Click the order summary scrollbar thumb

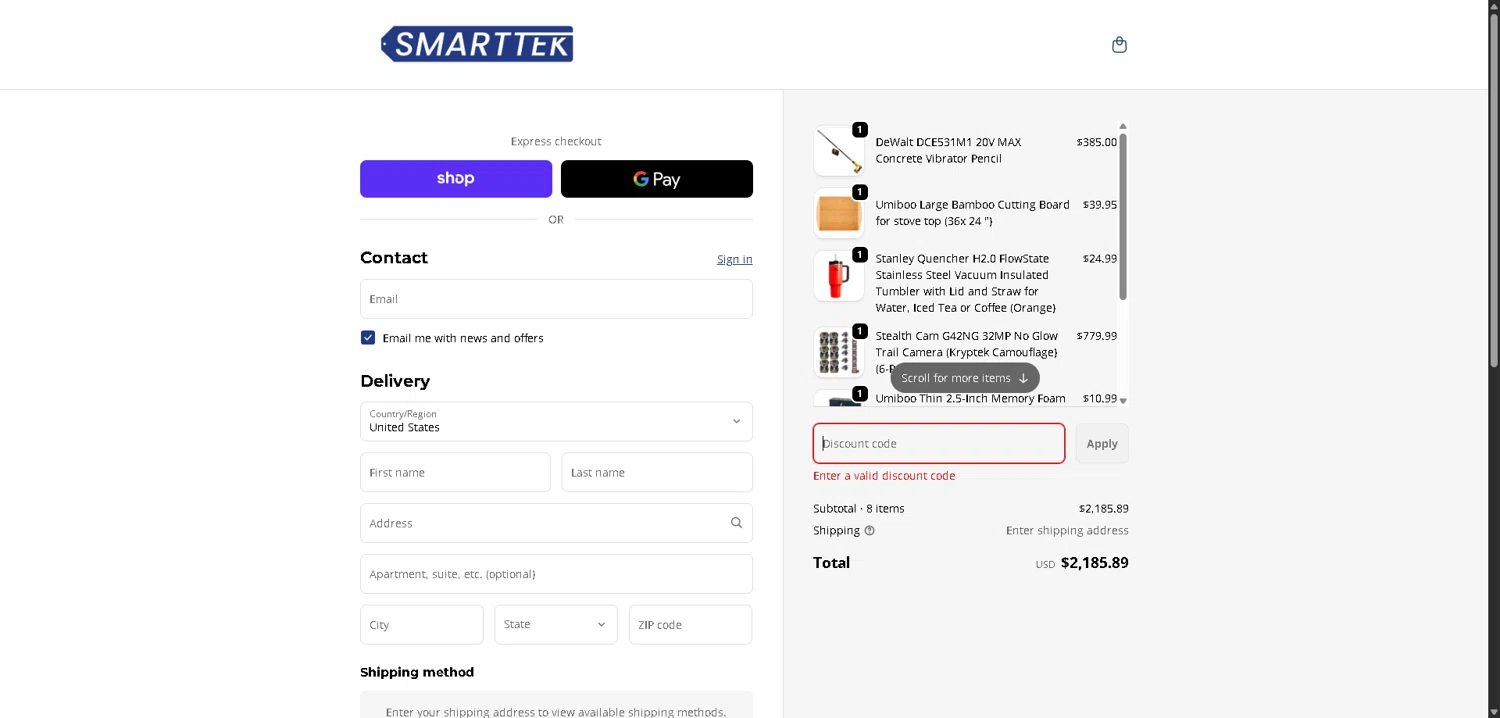1123,216
